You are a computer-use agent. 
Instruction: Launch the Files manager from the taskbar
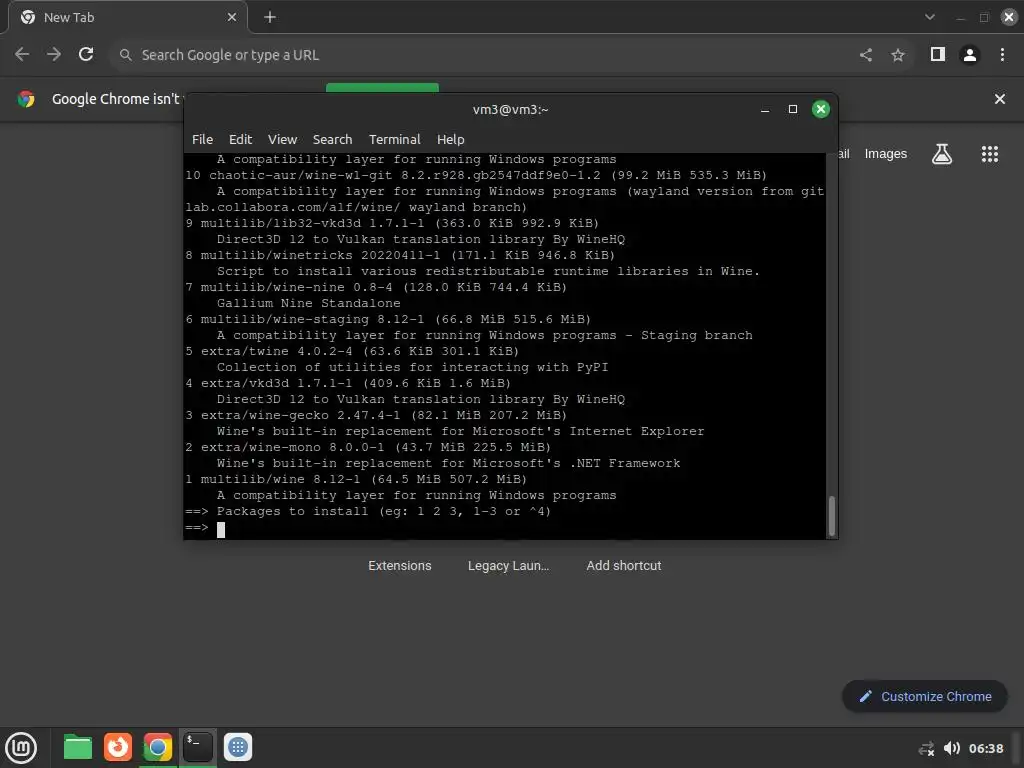pos(78,747)
